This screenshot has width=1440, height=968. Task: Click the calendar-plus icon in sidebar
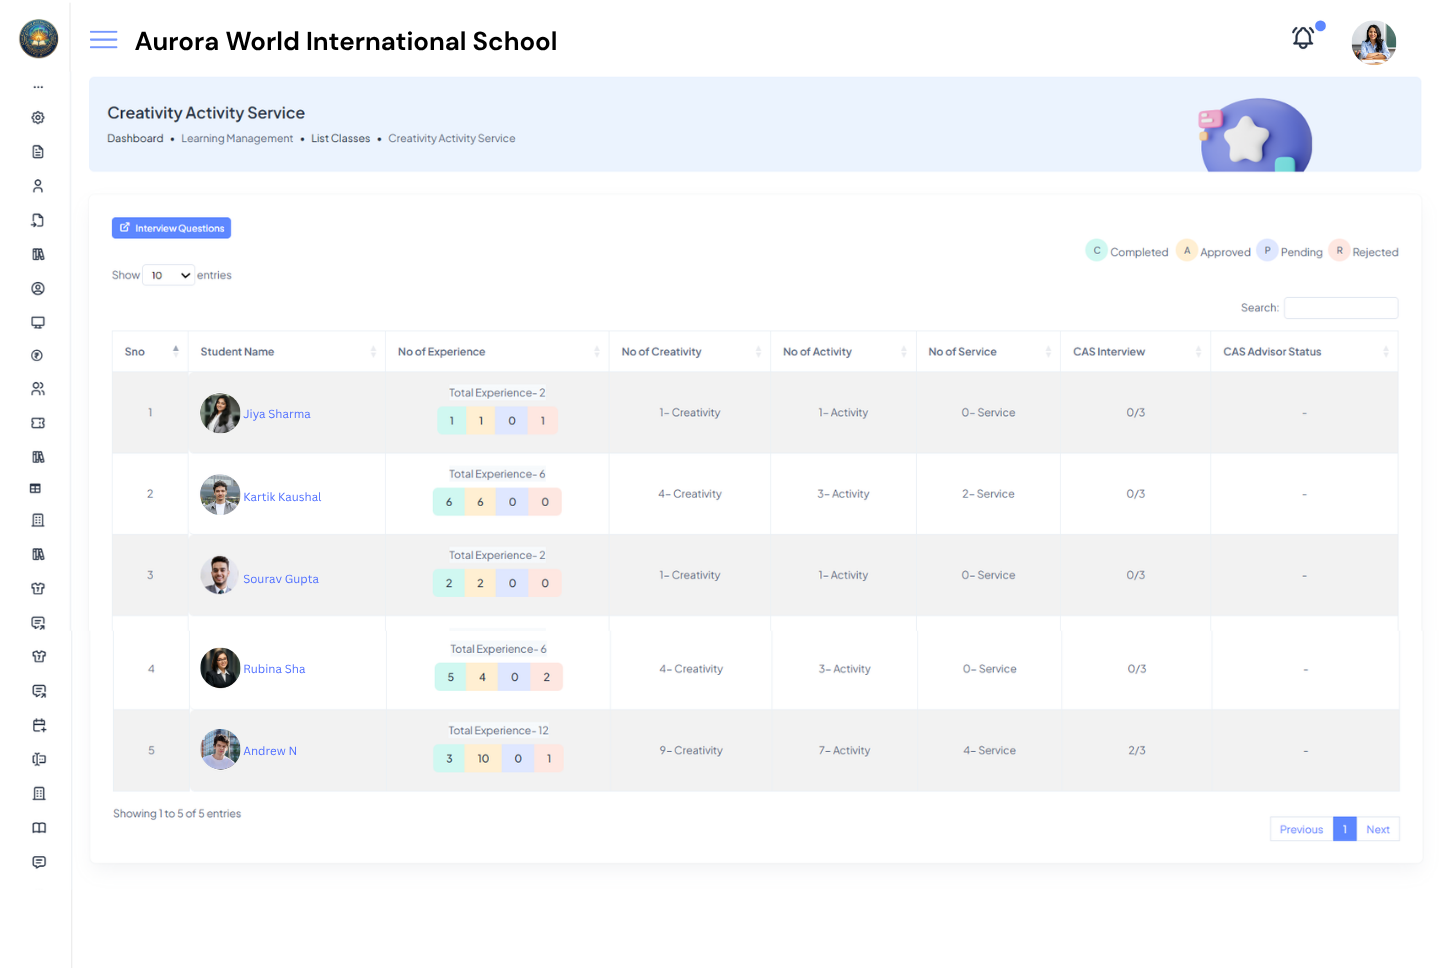point(39,725)
